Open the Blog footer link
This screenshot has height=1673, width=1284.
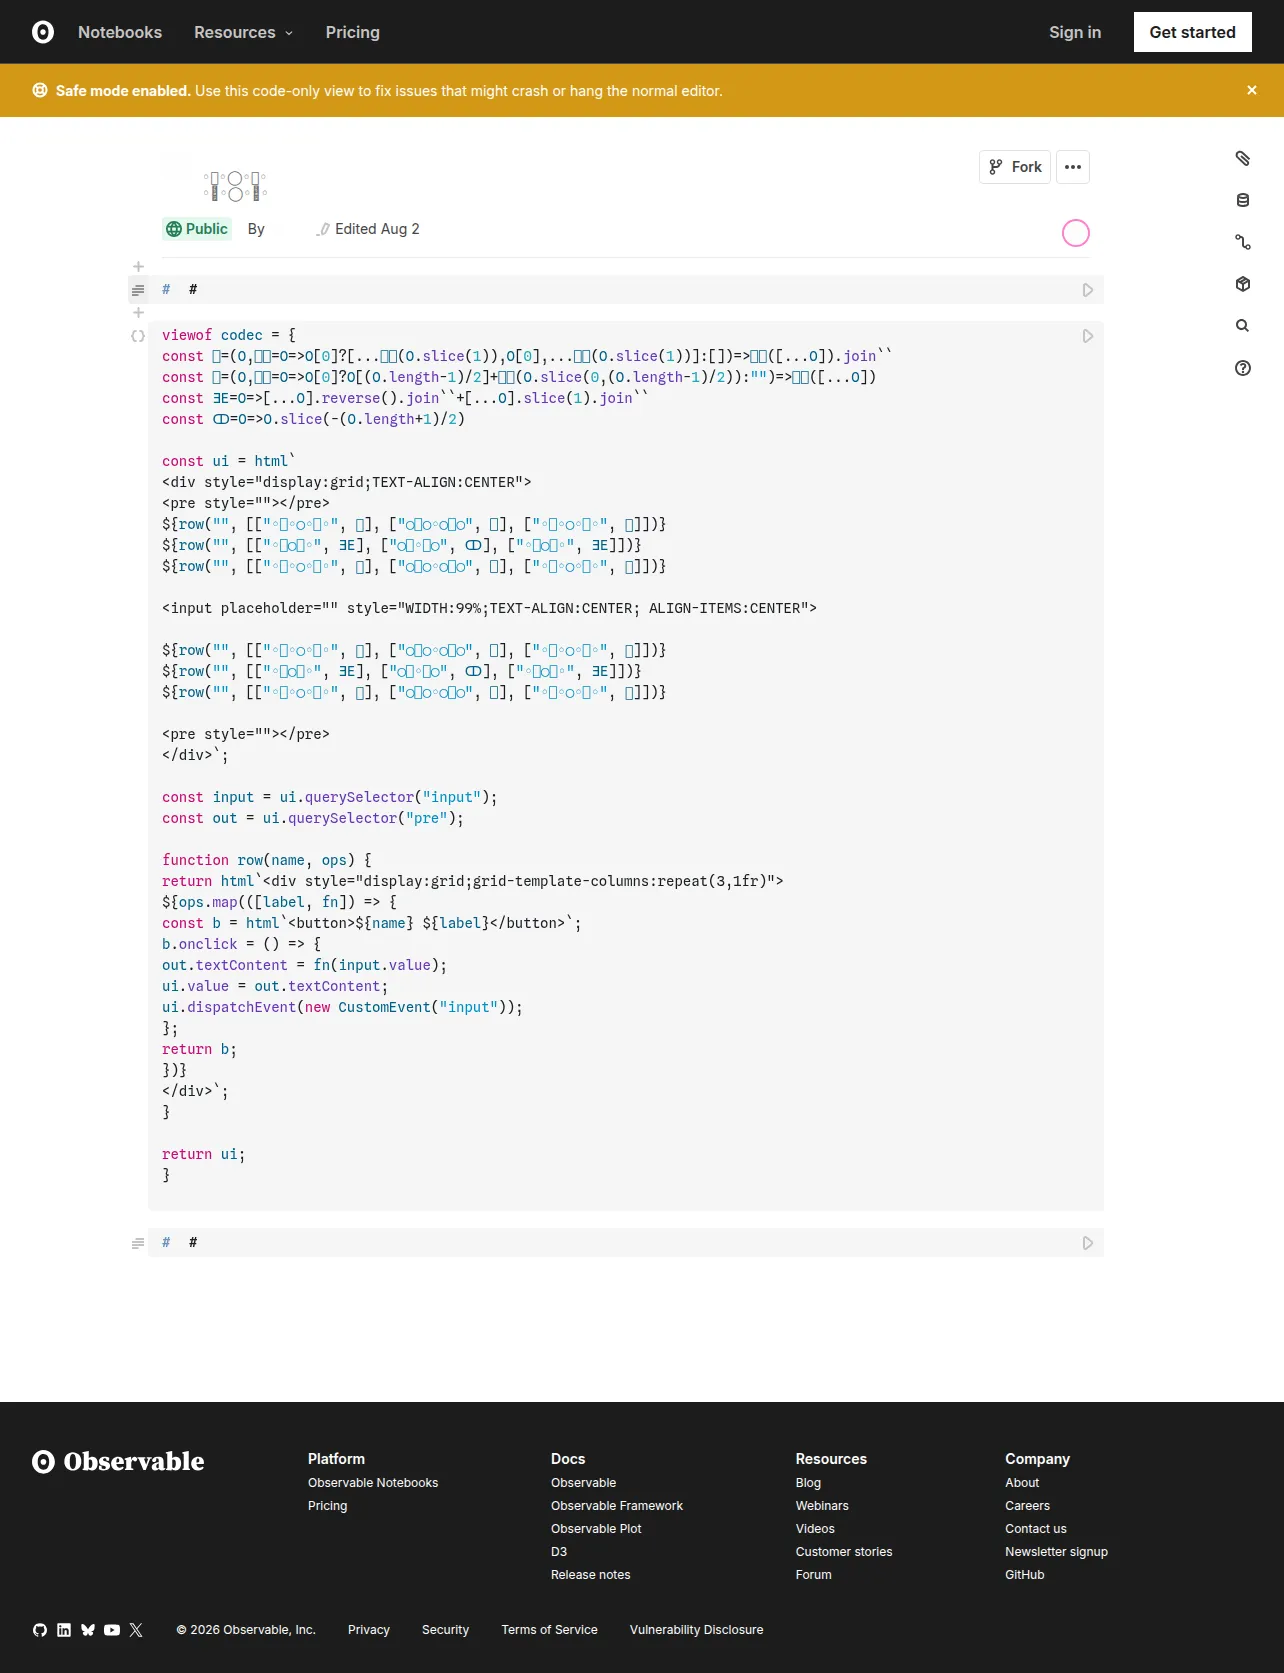point(808,1483)
